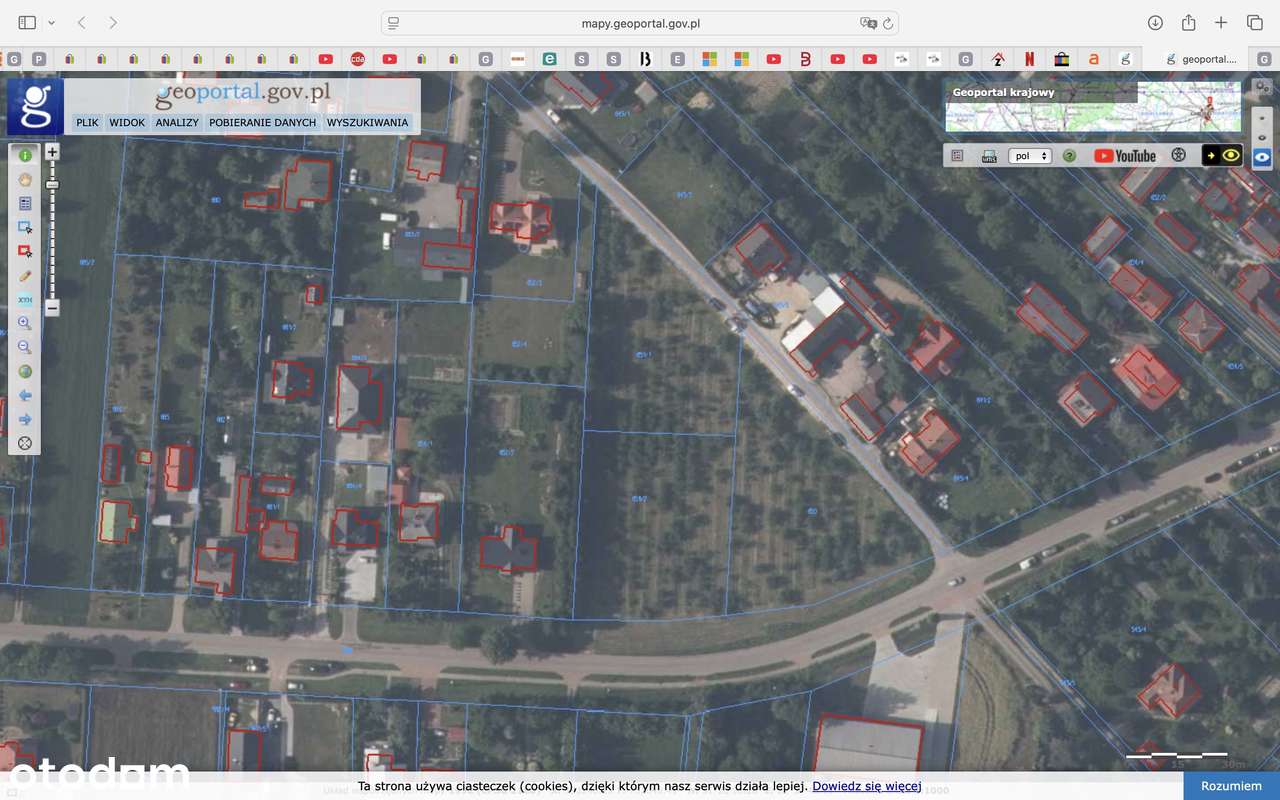Select the pencil measure tool

click(x=25, y=275)
